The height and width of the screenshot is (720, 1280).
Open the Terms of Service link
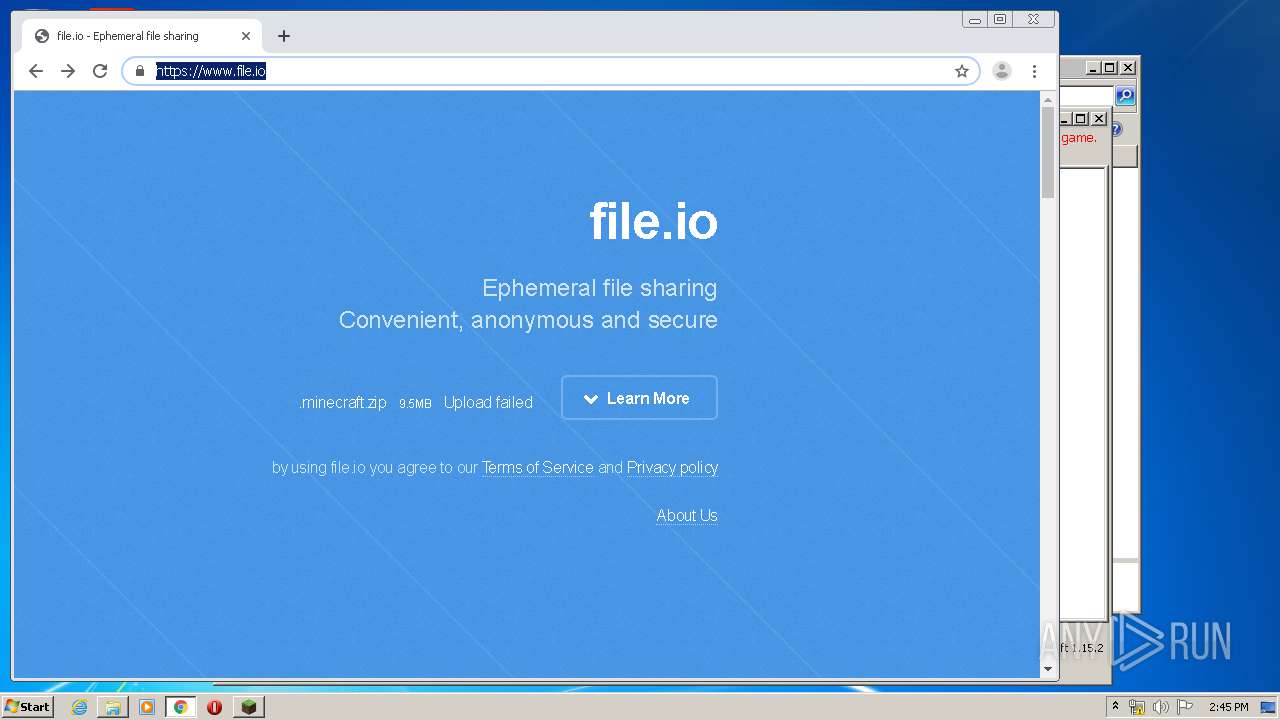(x=538, y=468)
